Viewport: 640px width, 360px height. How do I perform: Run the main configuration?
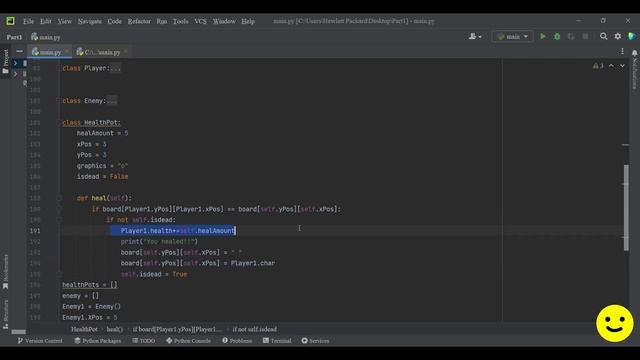(x=542, y=36)
